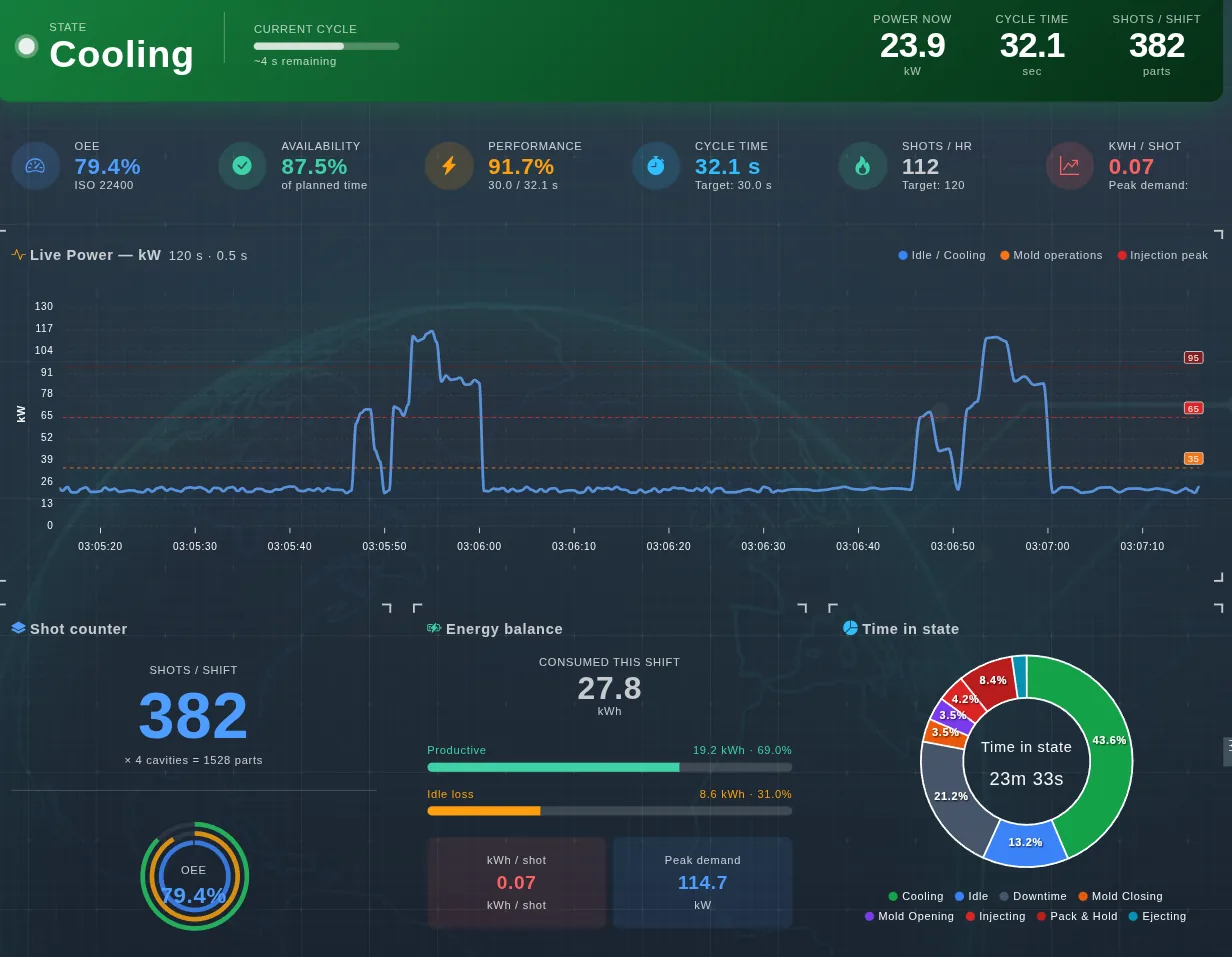Click the 'Time in state 23m 33s' center
Image resolution: width=1232 pixels, height=957 pixels.
1026,762
